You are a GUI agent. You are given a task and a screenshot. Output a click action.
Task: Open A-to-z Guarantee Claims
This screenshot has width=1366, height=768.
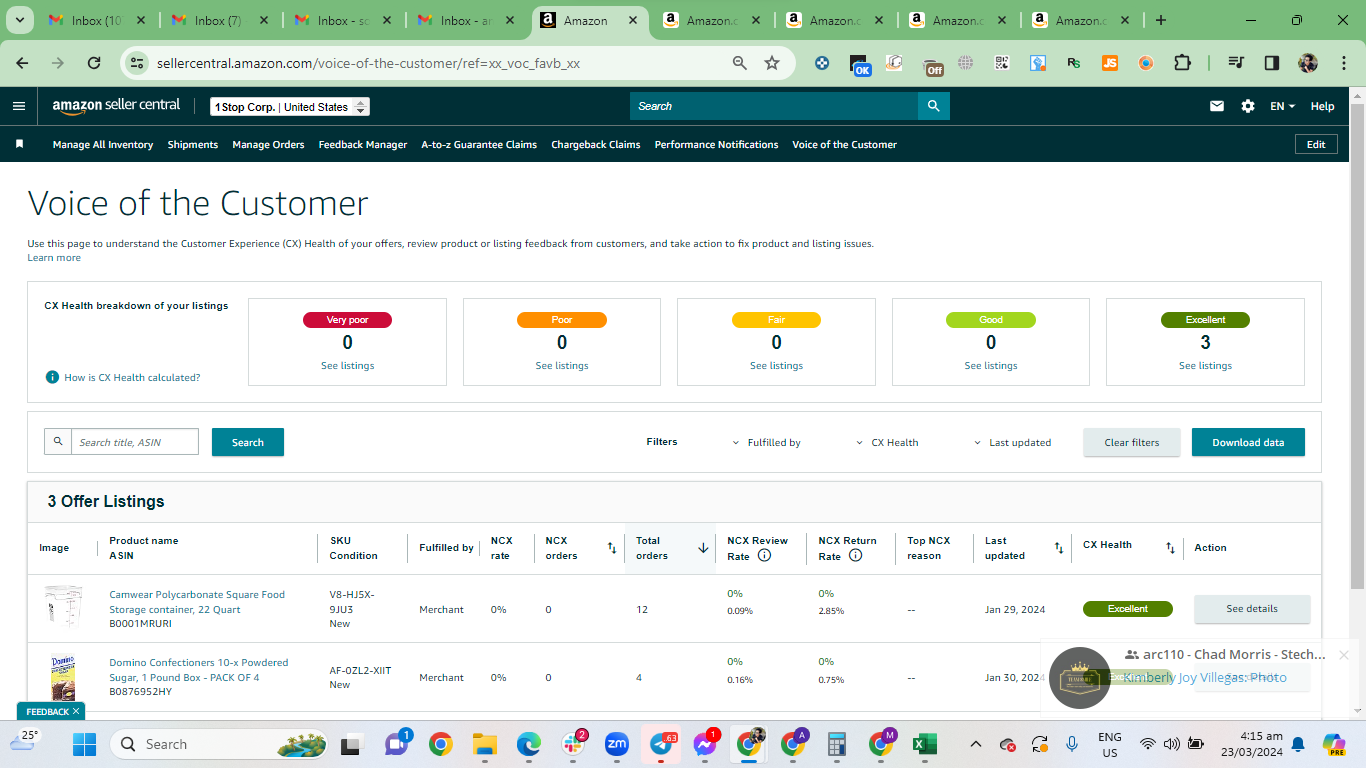coord(479,144)
